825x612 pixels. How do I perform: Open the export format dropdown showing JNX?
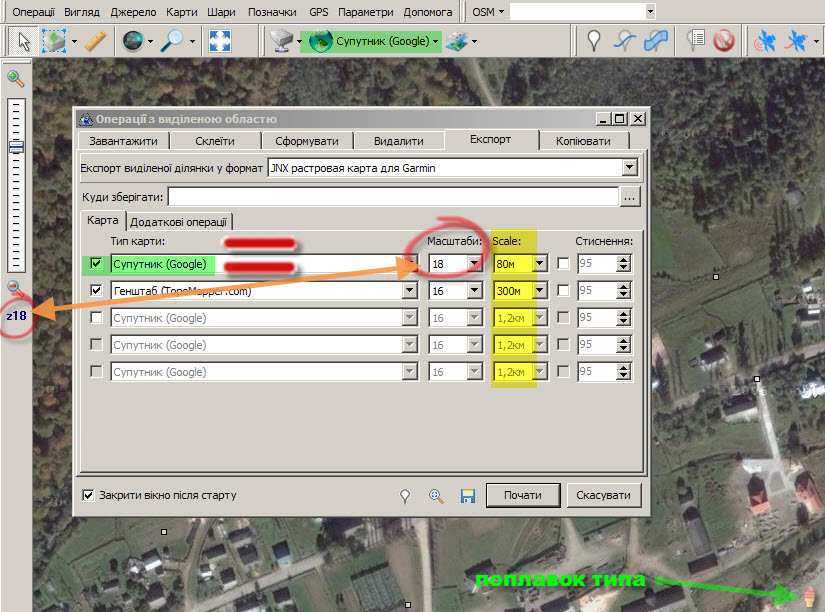click(x=629, y=168)
